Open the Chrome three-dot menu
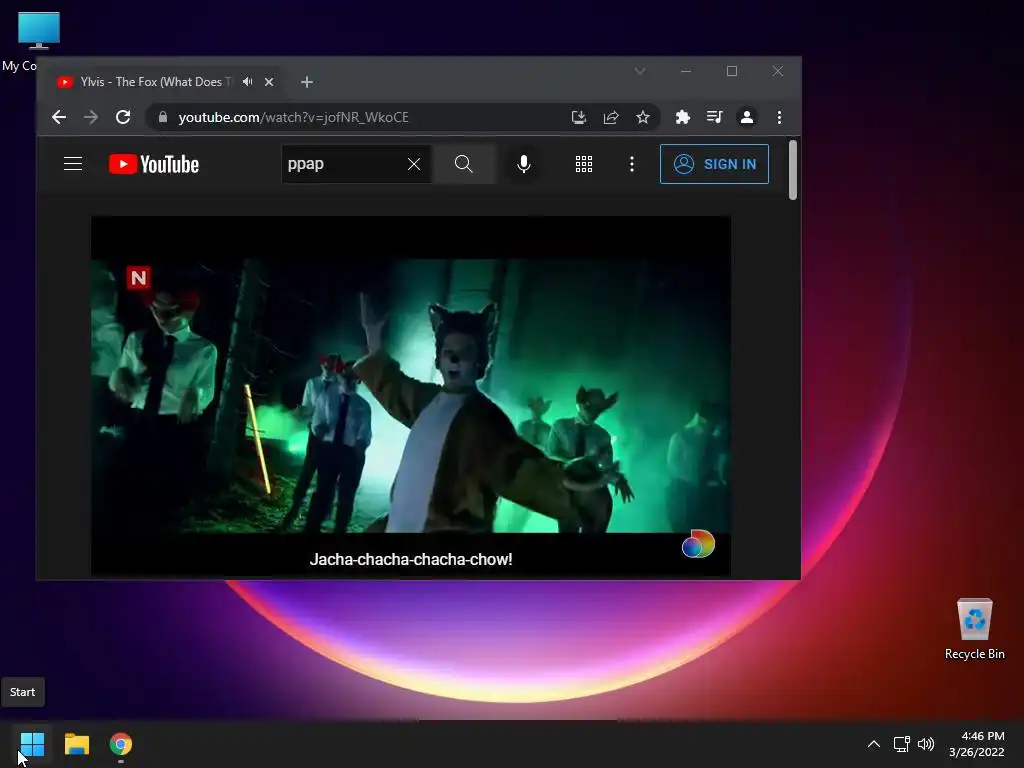 [779, 117]
